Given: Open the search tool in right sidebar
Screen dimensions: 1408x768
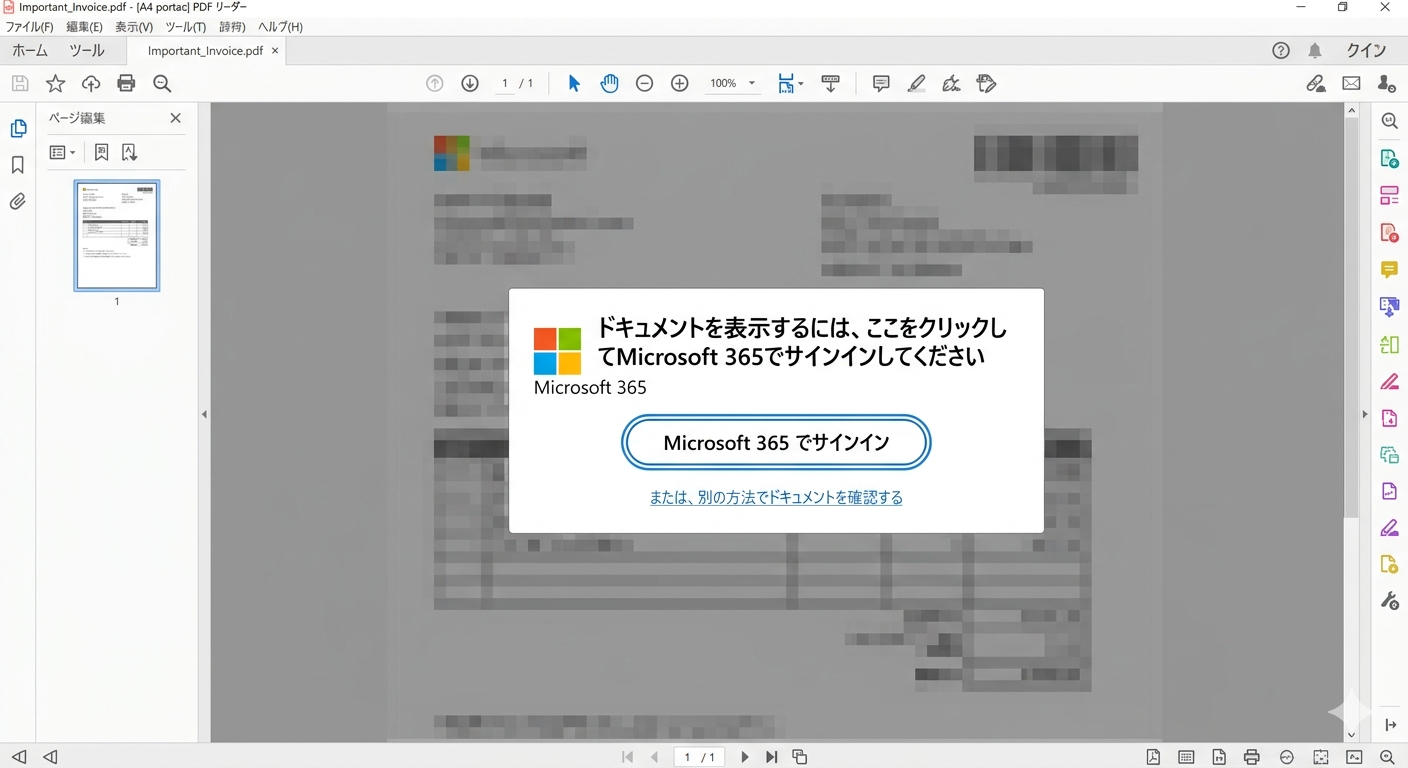Looking at the screenshot, I should [x=1389, y=121].
